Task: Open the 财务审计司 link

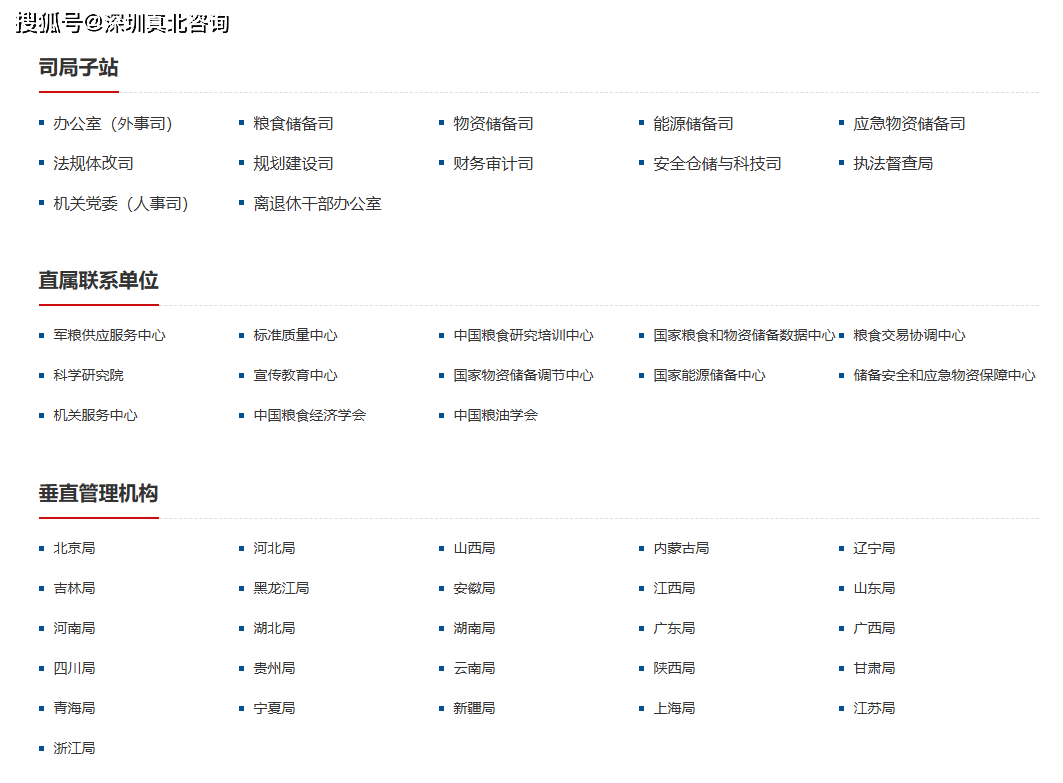Action: (493, 164)
